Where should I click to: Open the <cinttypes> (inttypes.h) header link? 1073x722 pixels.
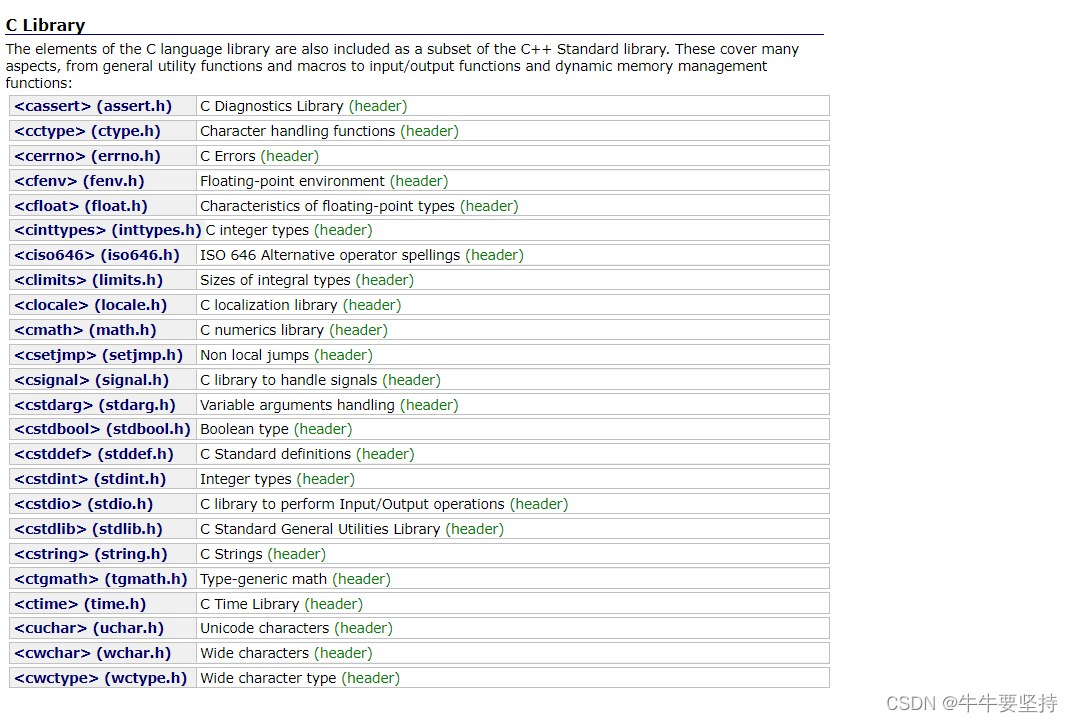click(108, 230)
